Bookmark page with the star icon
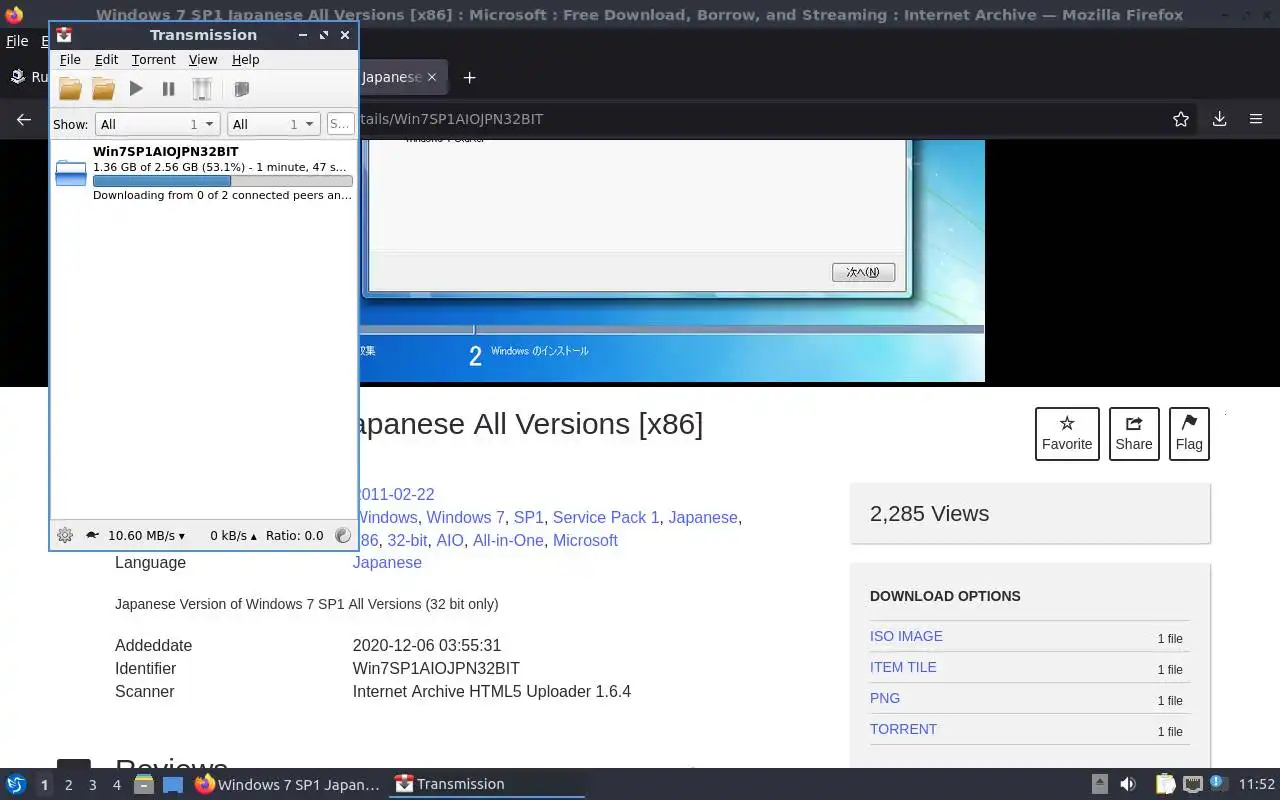Screen dimensions: 1280x800 coord(1181,119)
